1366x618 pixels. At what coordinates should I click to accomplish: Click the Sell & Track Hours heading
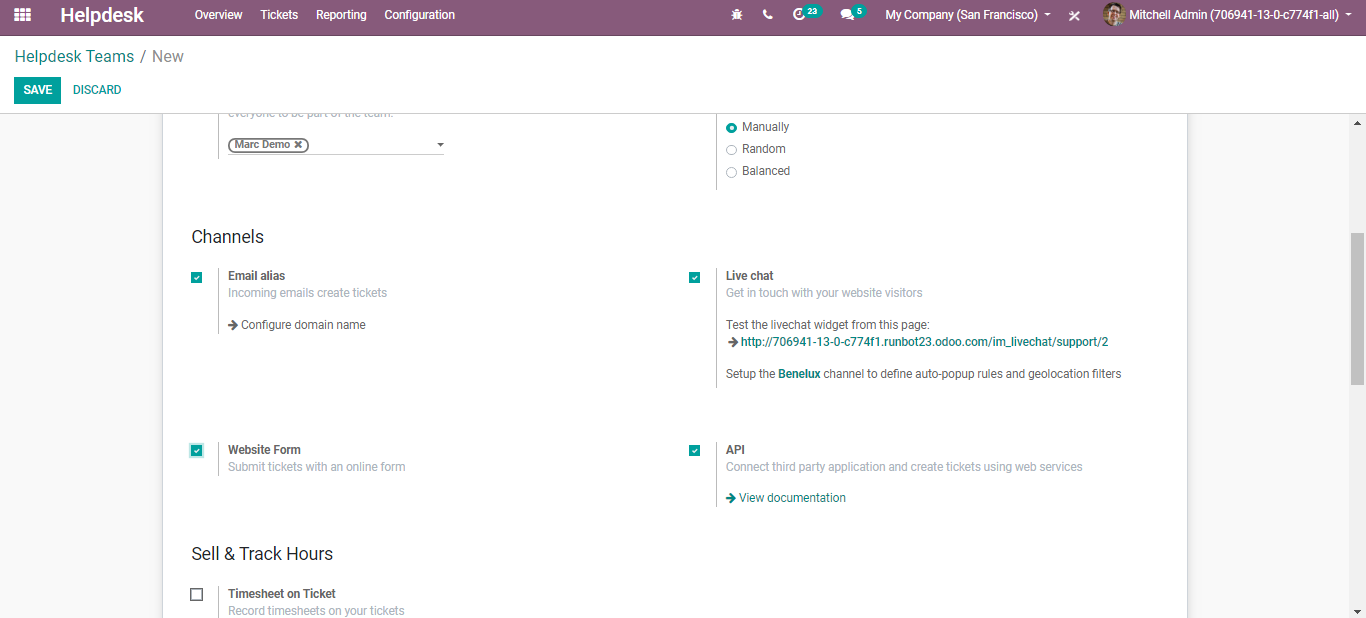(262, 554)
